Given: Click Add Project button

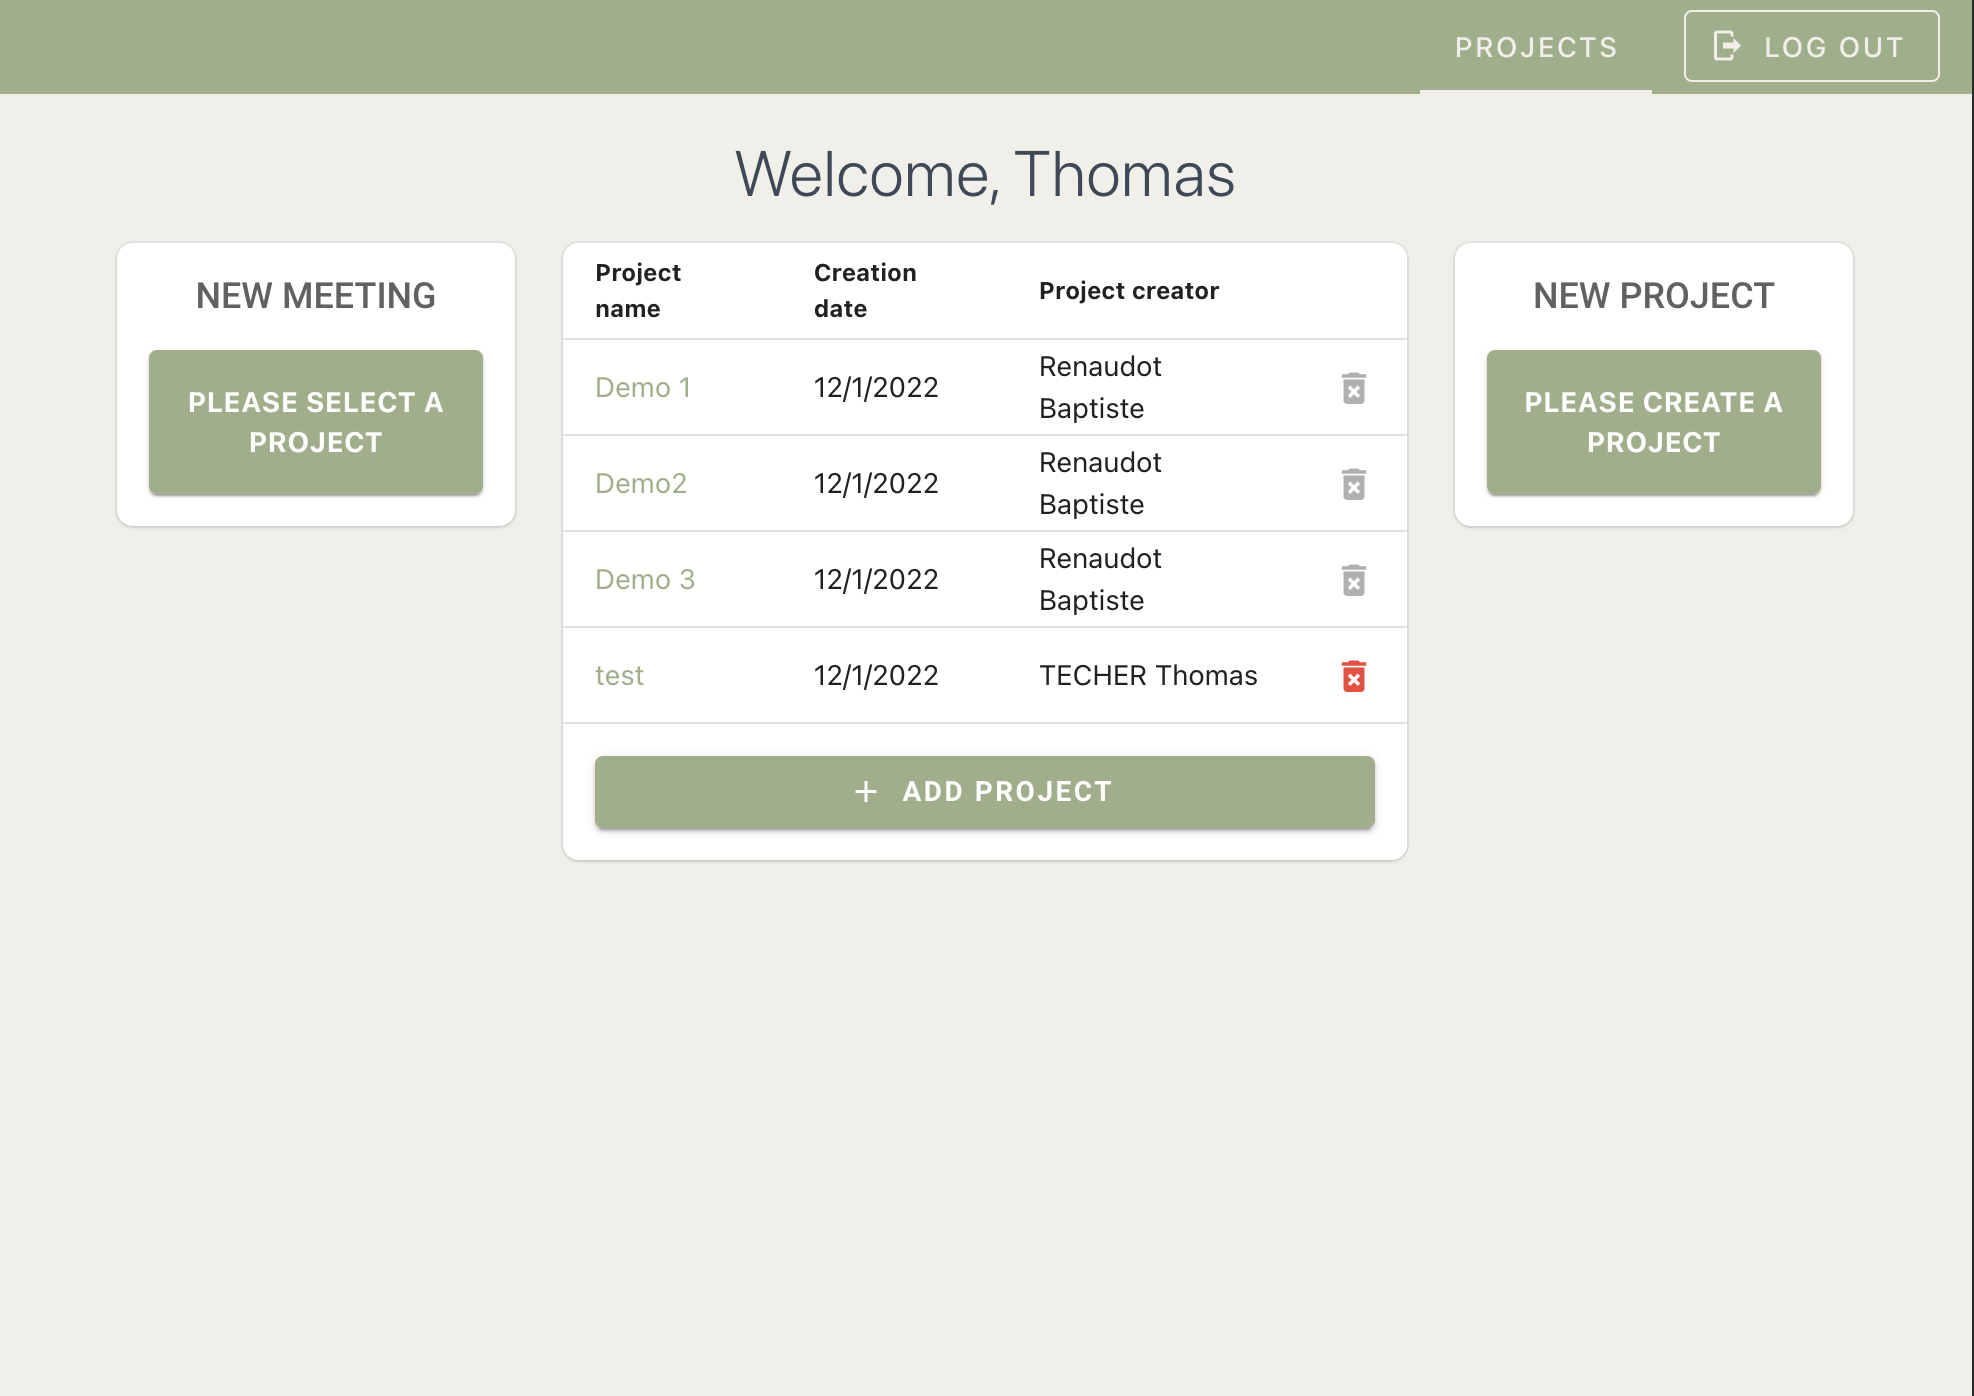Looking at the screenshot, I should [x=984, y=792].
